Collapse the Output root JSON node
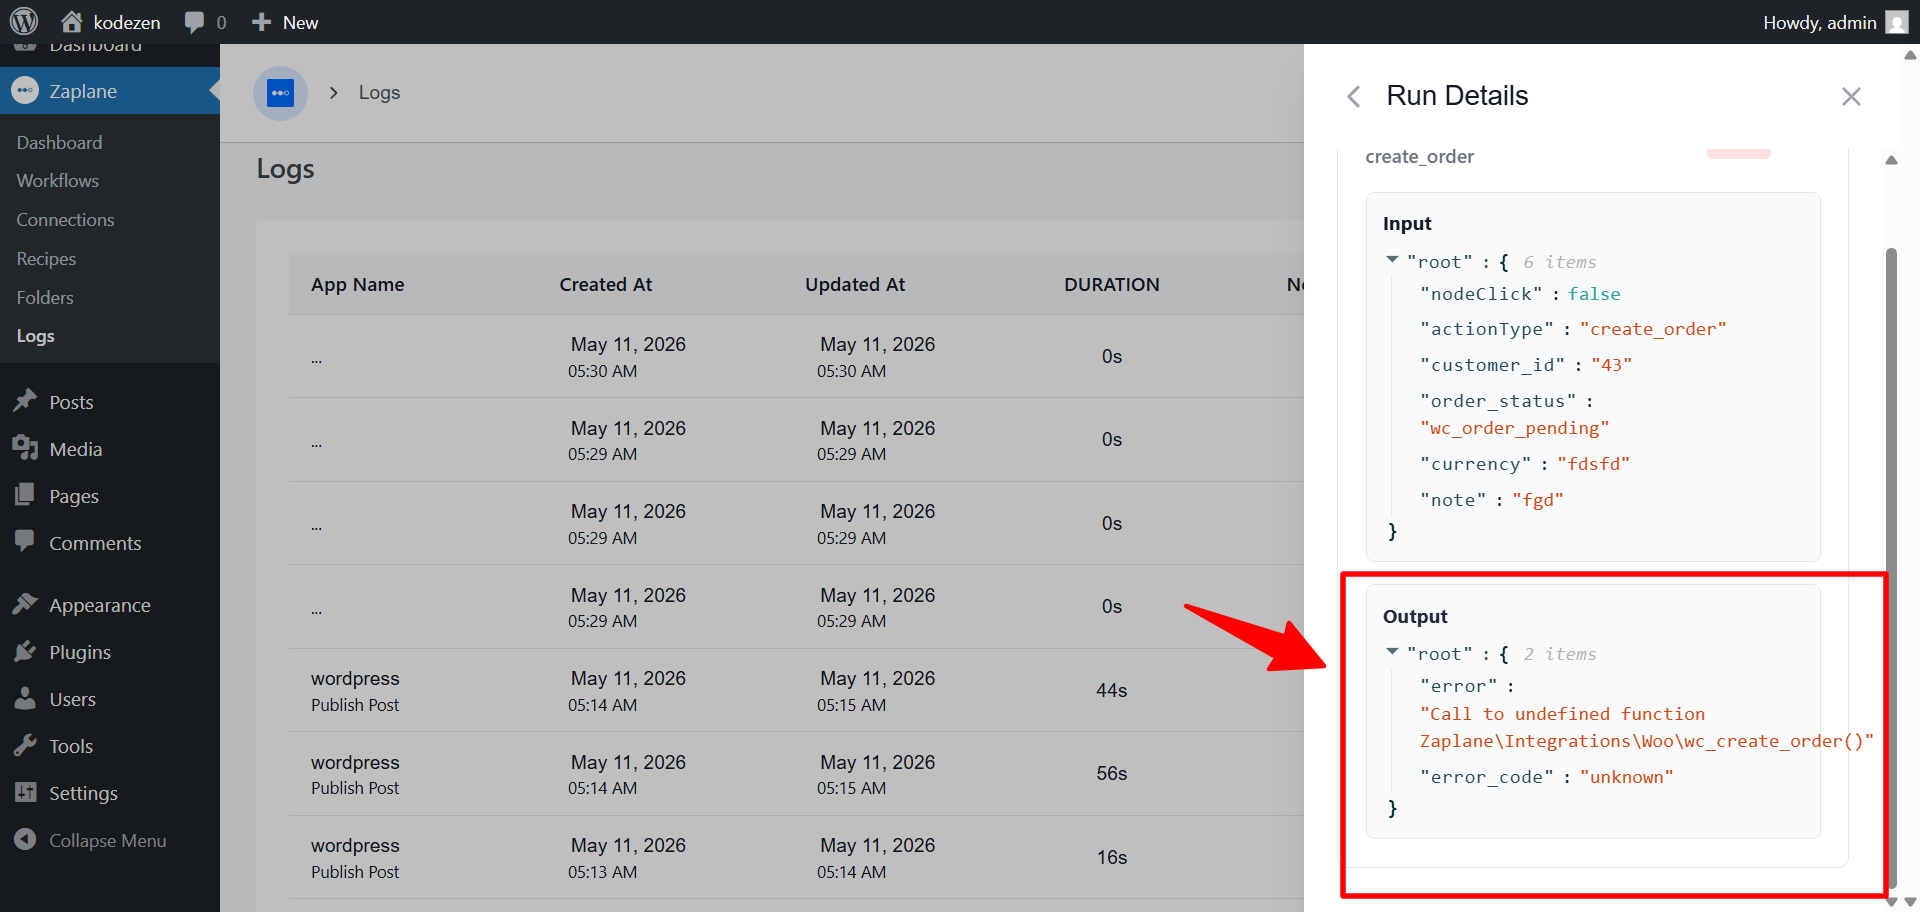The height and width of the screenshot is (912, 1920). 1392,652
